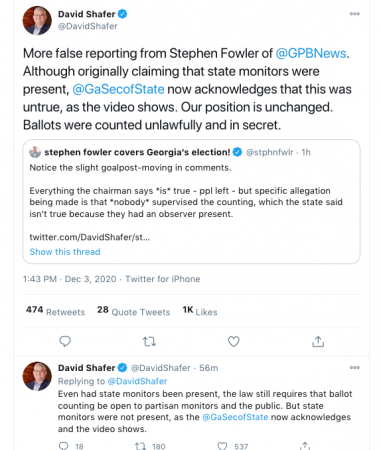Like the main tweet with heart icon
Viewport: 381px width, 450px height.
point(233,341)
